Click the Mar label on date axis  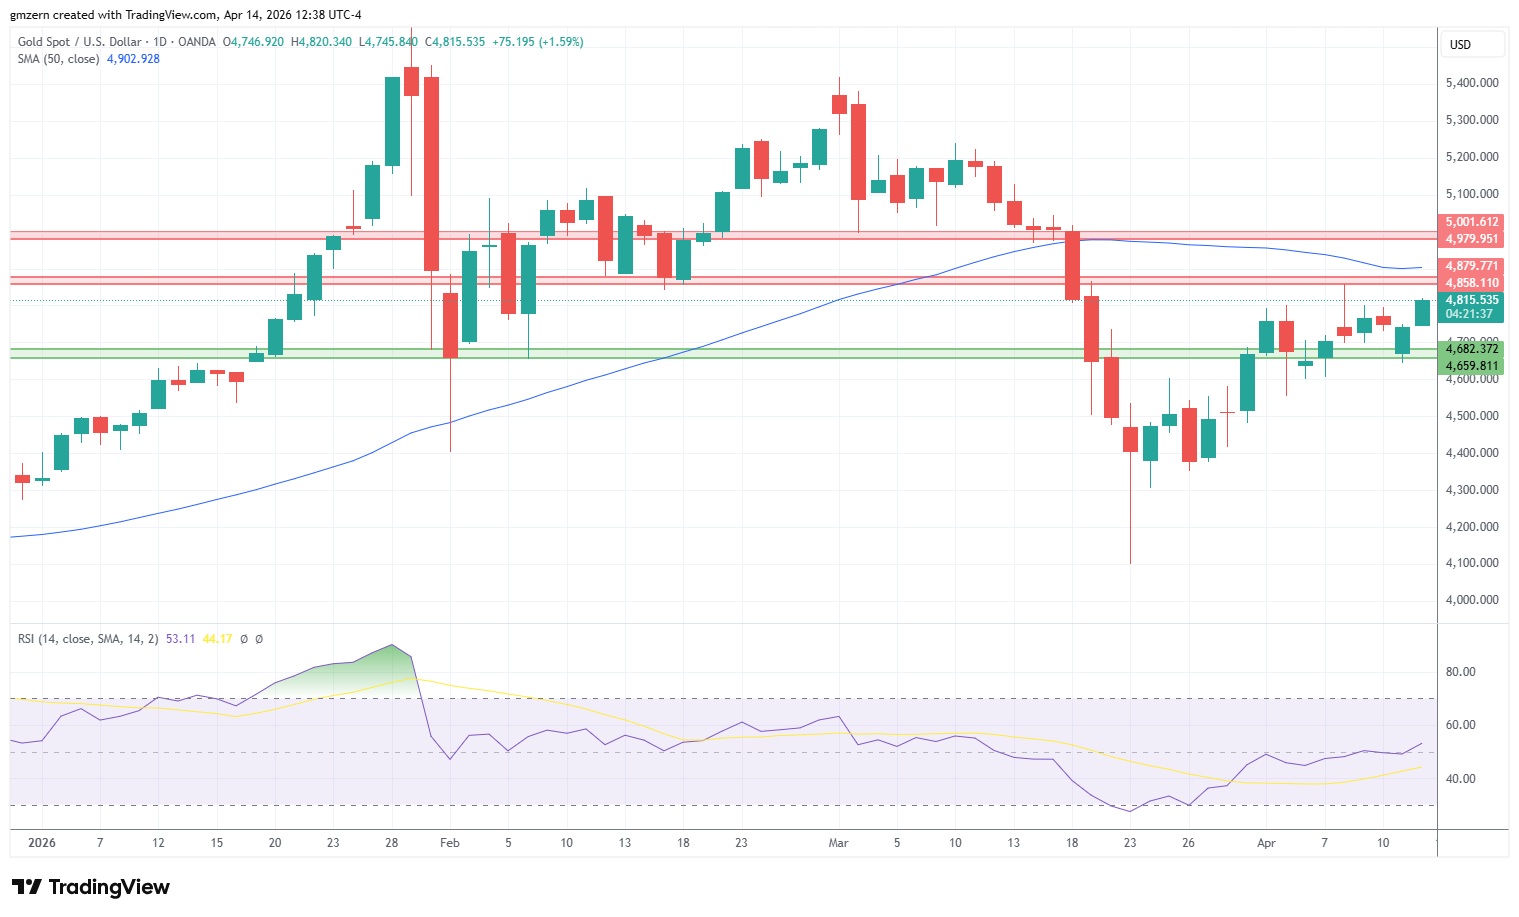coord(838,843)
